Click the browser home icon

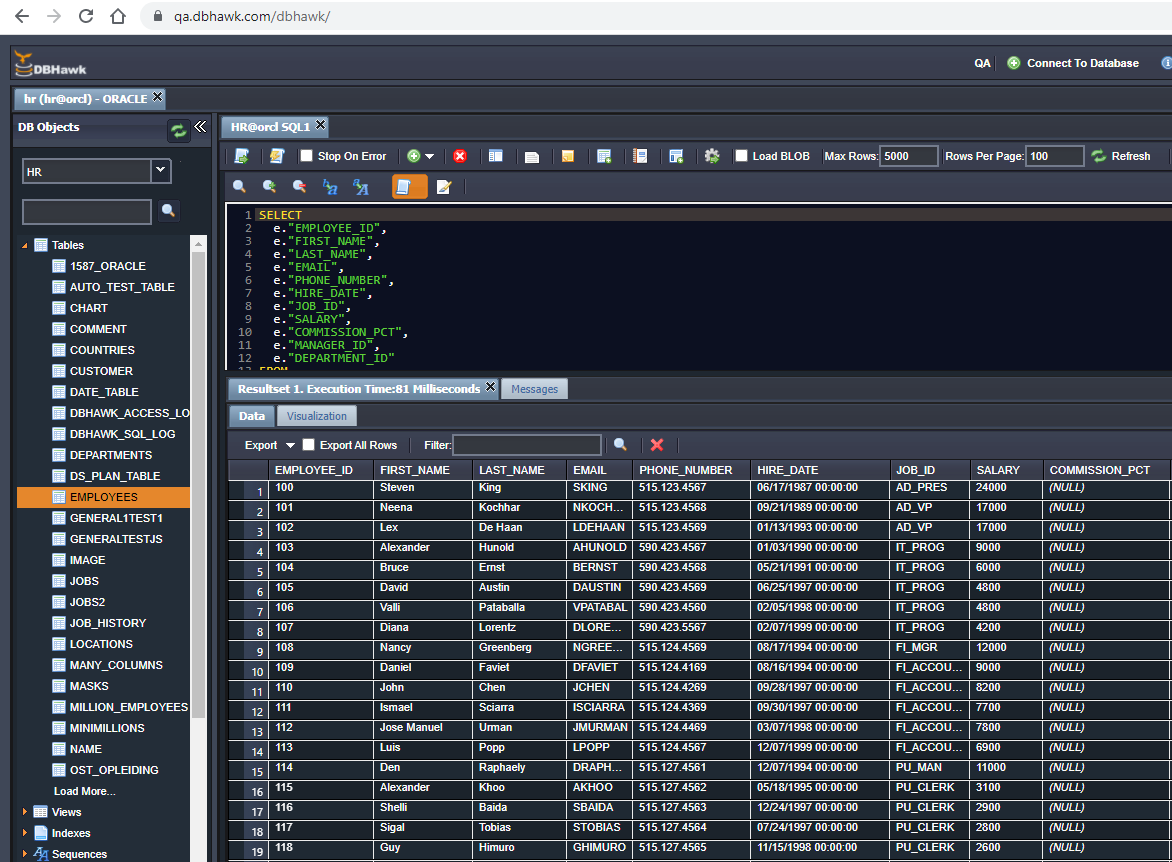tap(117, 16)
